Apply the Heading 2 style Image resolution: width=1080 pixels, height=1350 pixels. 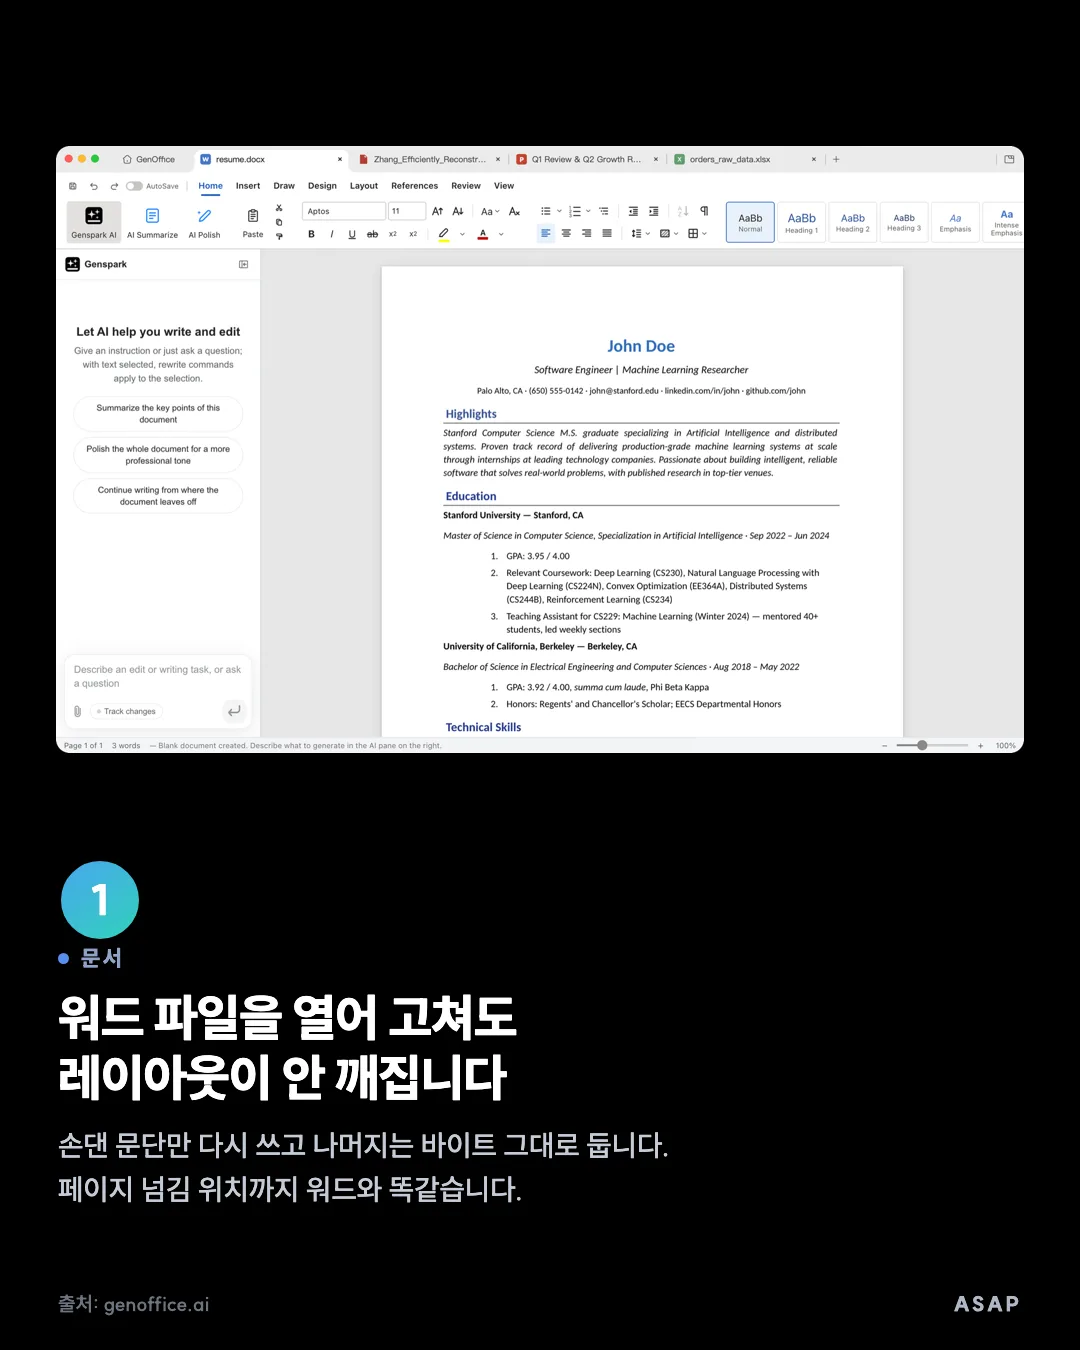coord(853,222)
